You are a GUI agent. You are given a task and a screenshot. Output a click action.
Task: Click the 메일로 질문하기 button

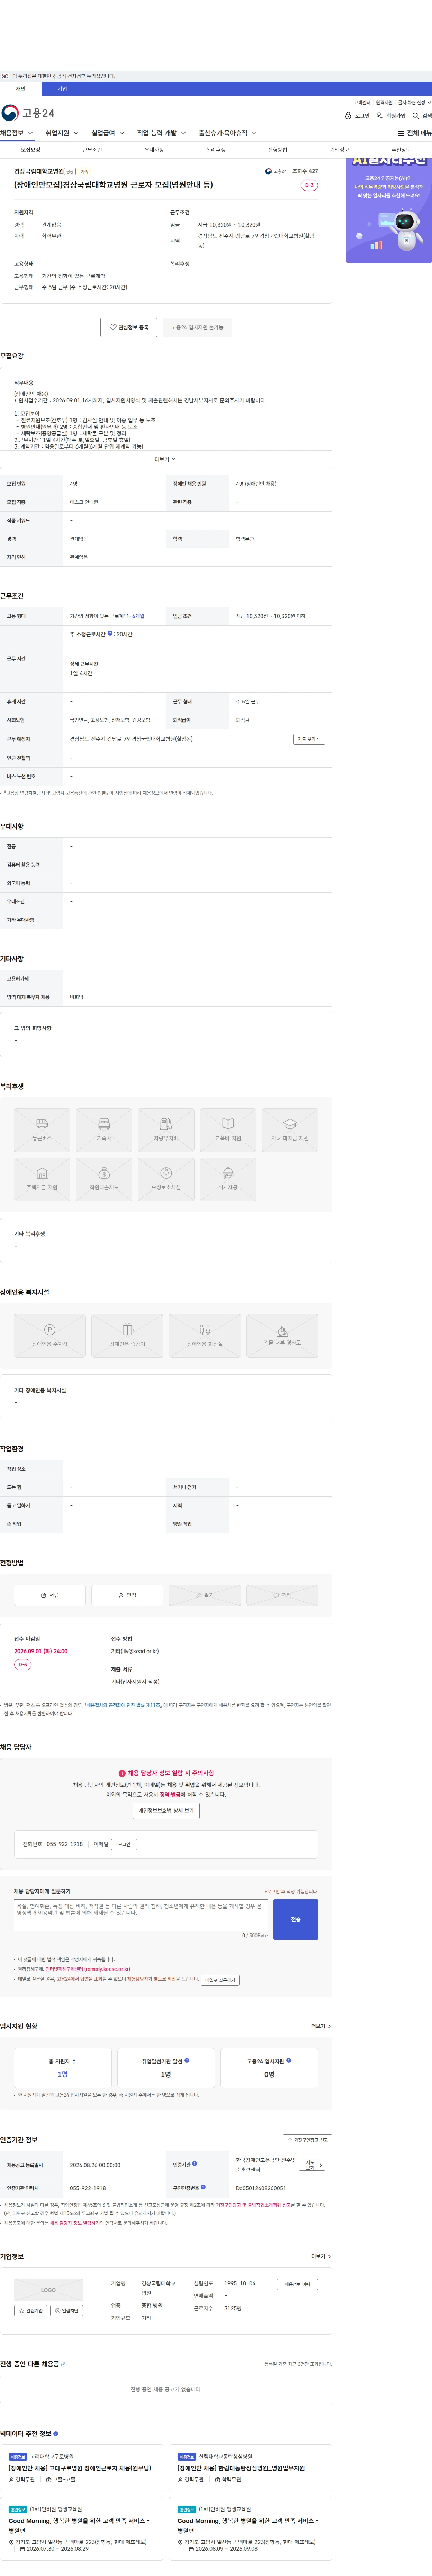pos(220,1980)
